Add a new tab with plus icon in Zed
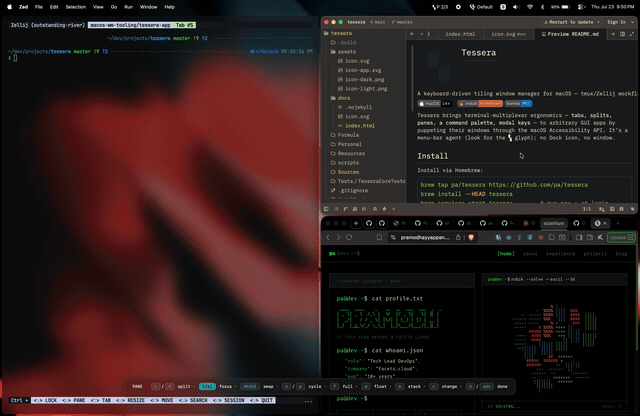The image size is (640, 416). tap(613, 34)
